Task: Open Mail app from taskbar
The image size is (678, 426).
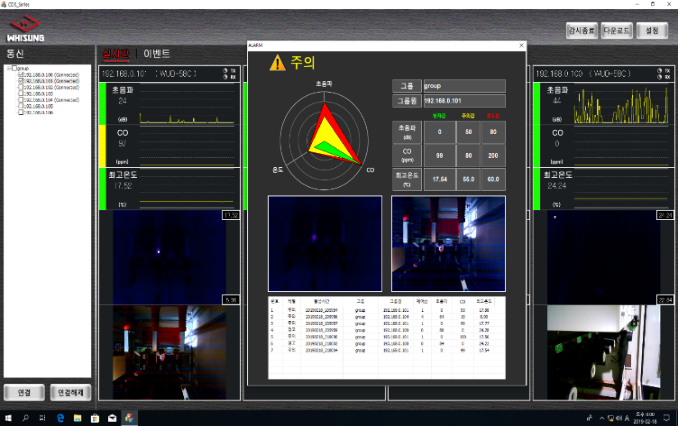Action: (112, 417)
